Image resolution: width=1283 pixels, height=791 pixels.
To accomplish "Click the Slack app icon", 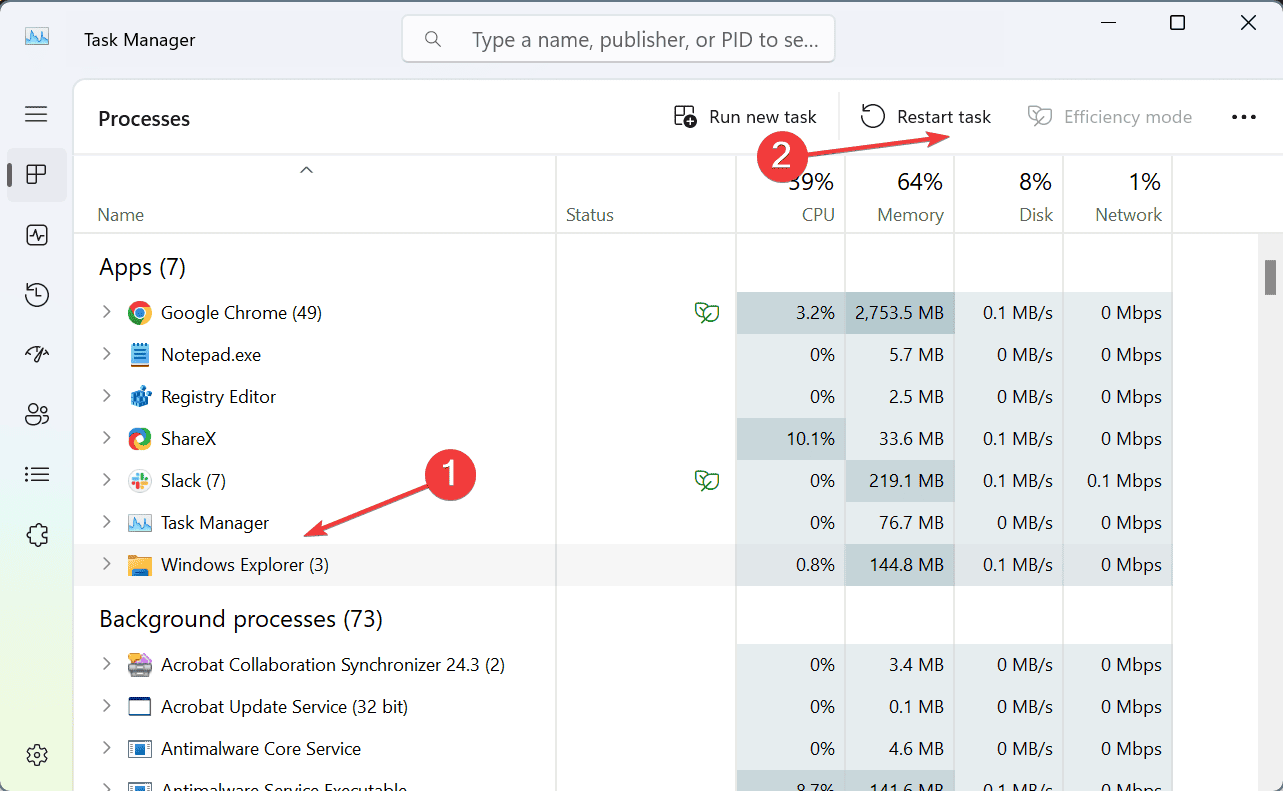I will pos(139,481).
